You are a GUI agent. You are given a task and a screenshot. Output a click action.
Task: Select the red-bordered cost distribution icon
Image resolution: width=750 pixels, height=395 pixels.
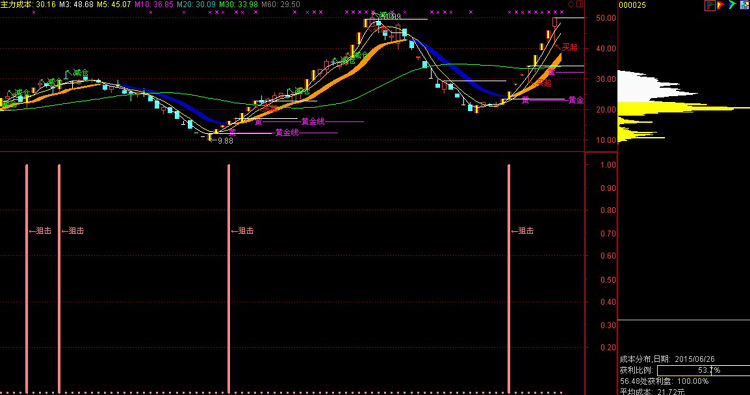coord(710,5)
